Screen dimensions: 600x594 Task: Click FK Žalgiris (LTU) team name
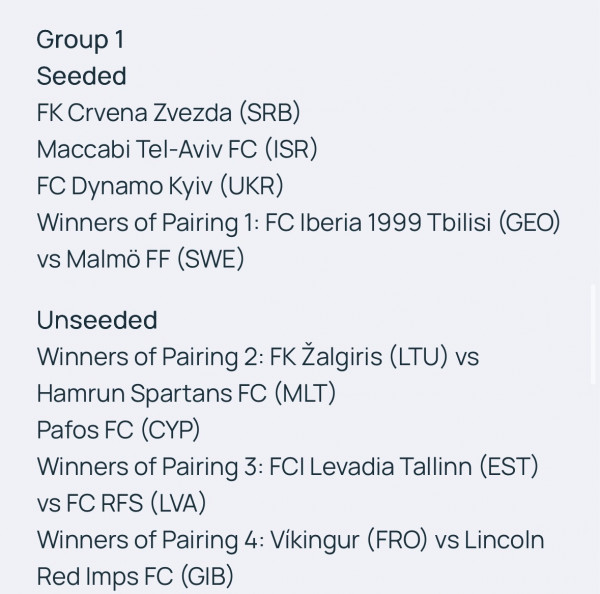click(359, 357)
